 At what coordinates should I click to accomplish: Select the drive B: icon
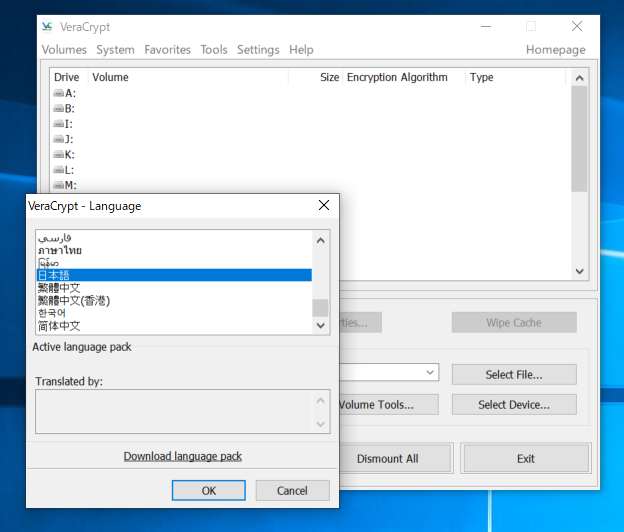pyautogui.click(x=58, y=108)
